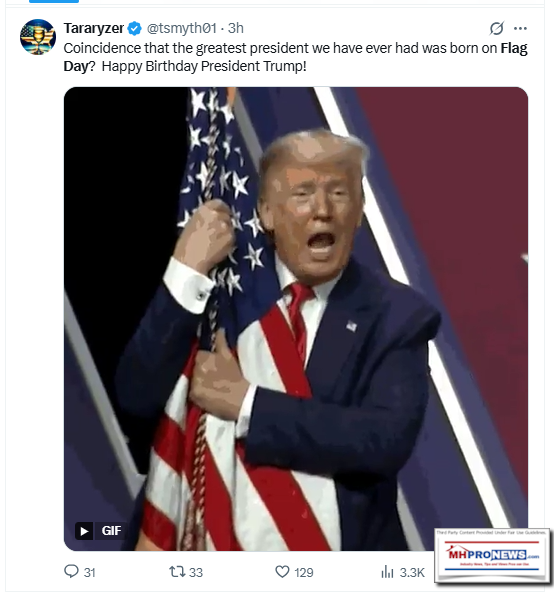Screen dimensions: 554x592
Task: Open the Grok explain-post icon
Action: pyautogui.click(x=496, y=28)
